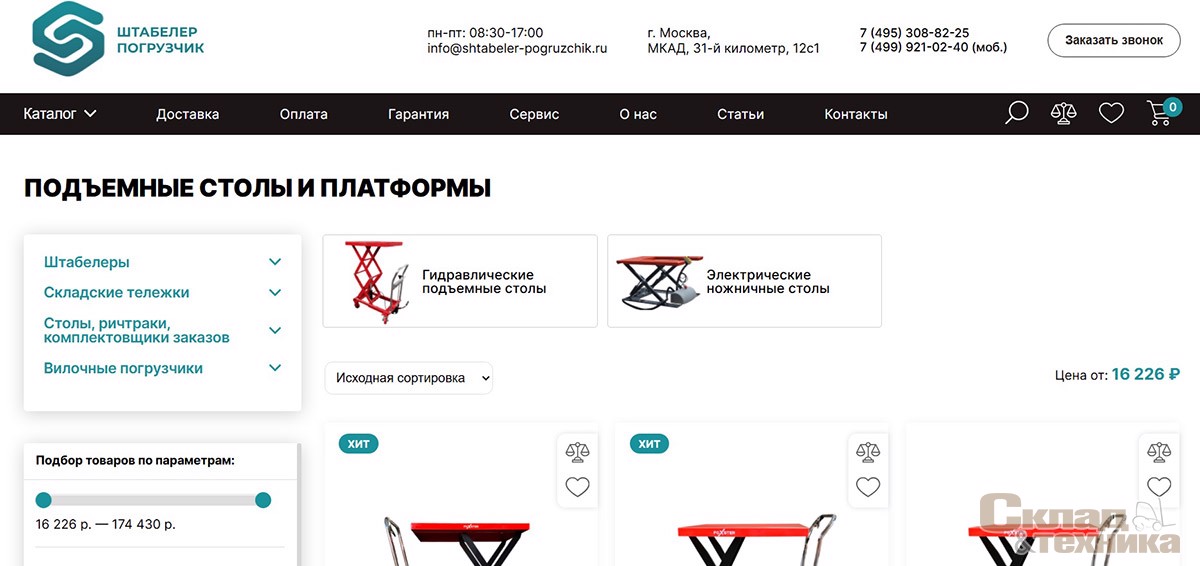
Task: Add third product to favorites heart
Action: (1159, 487)
